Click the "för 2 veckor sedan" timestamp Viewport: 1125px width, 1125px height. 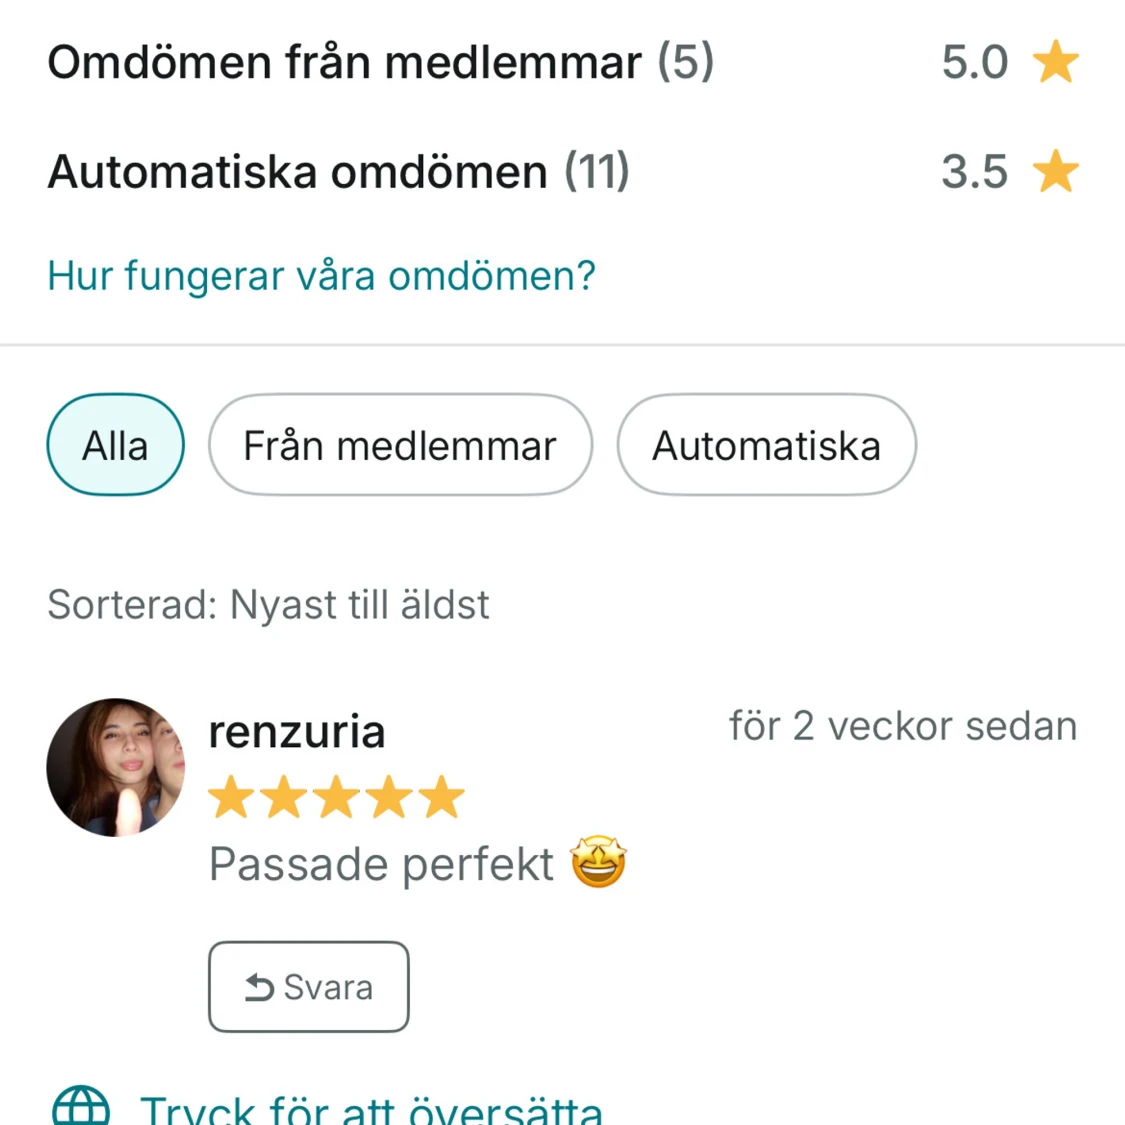click(x=902, y=726)
